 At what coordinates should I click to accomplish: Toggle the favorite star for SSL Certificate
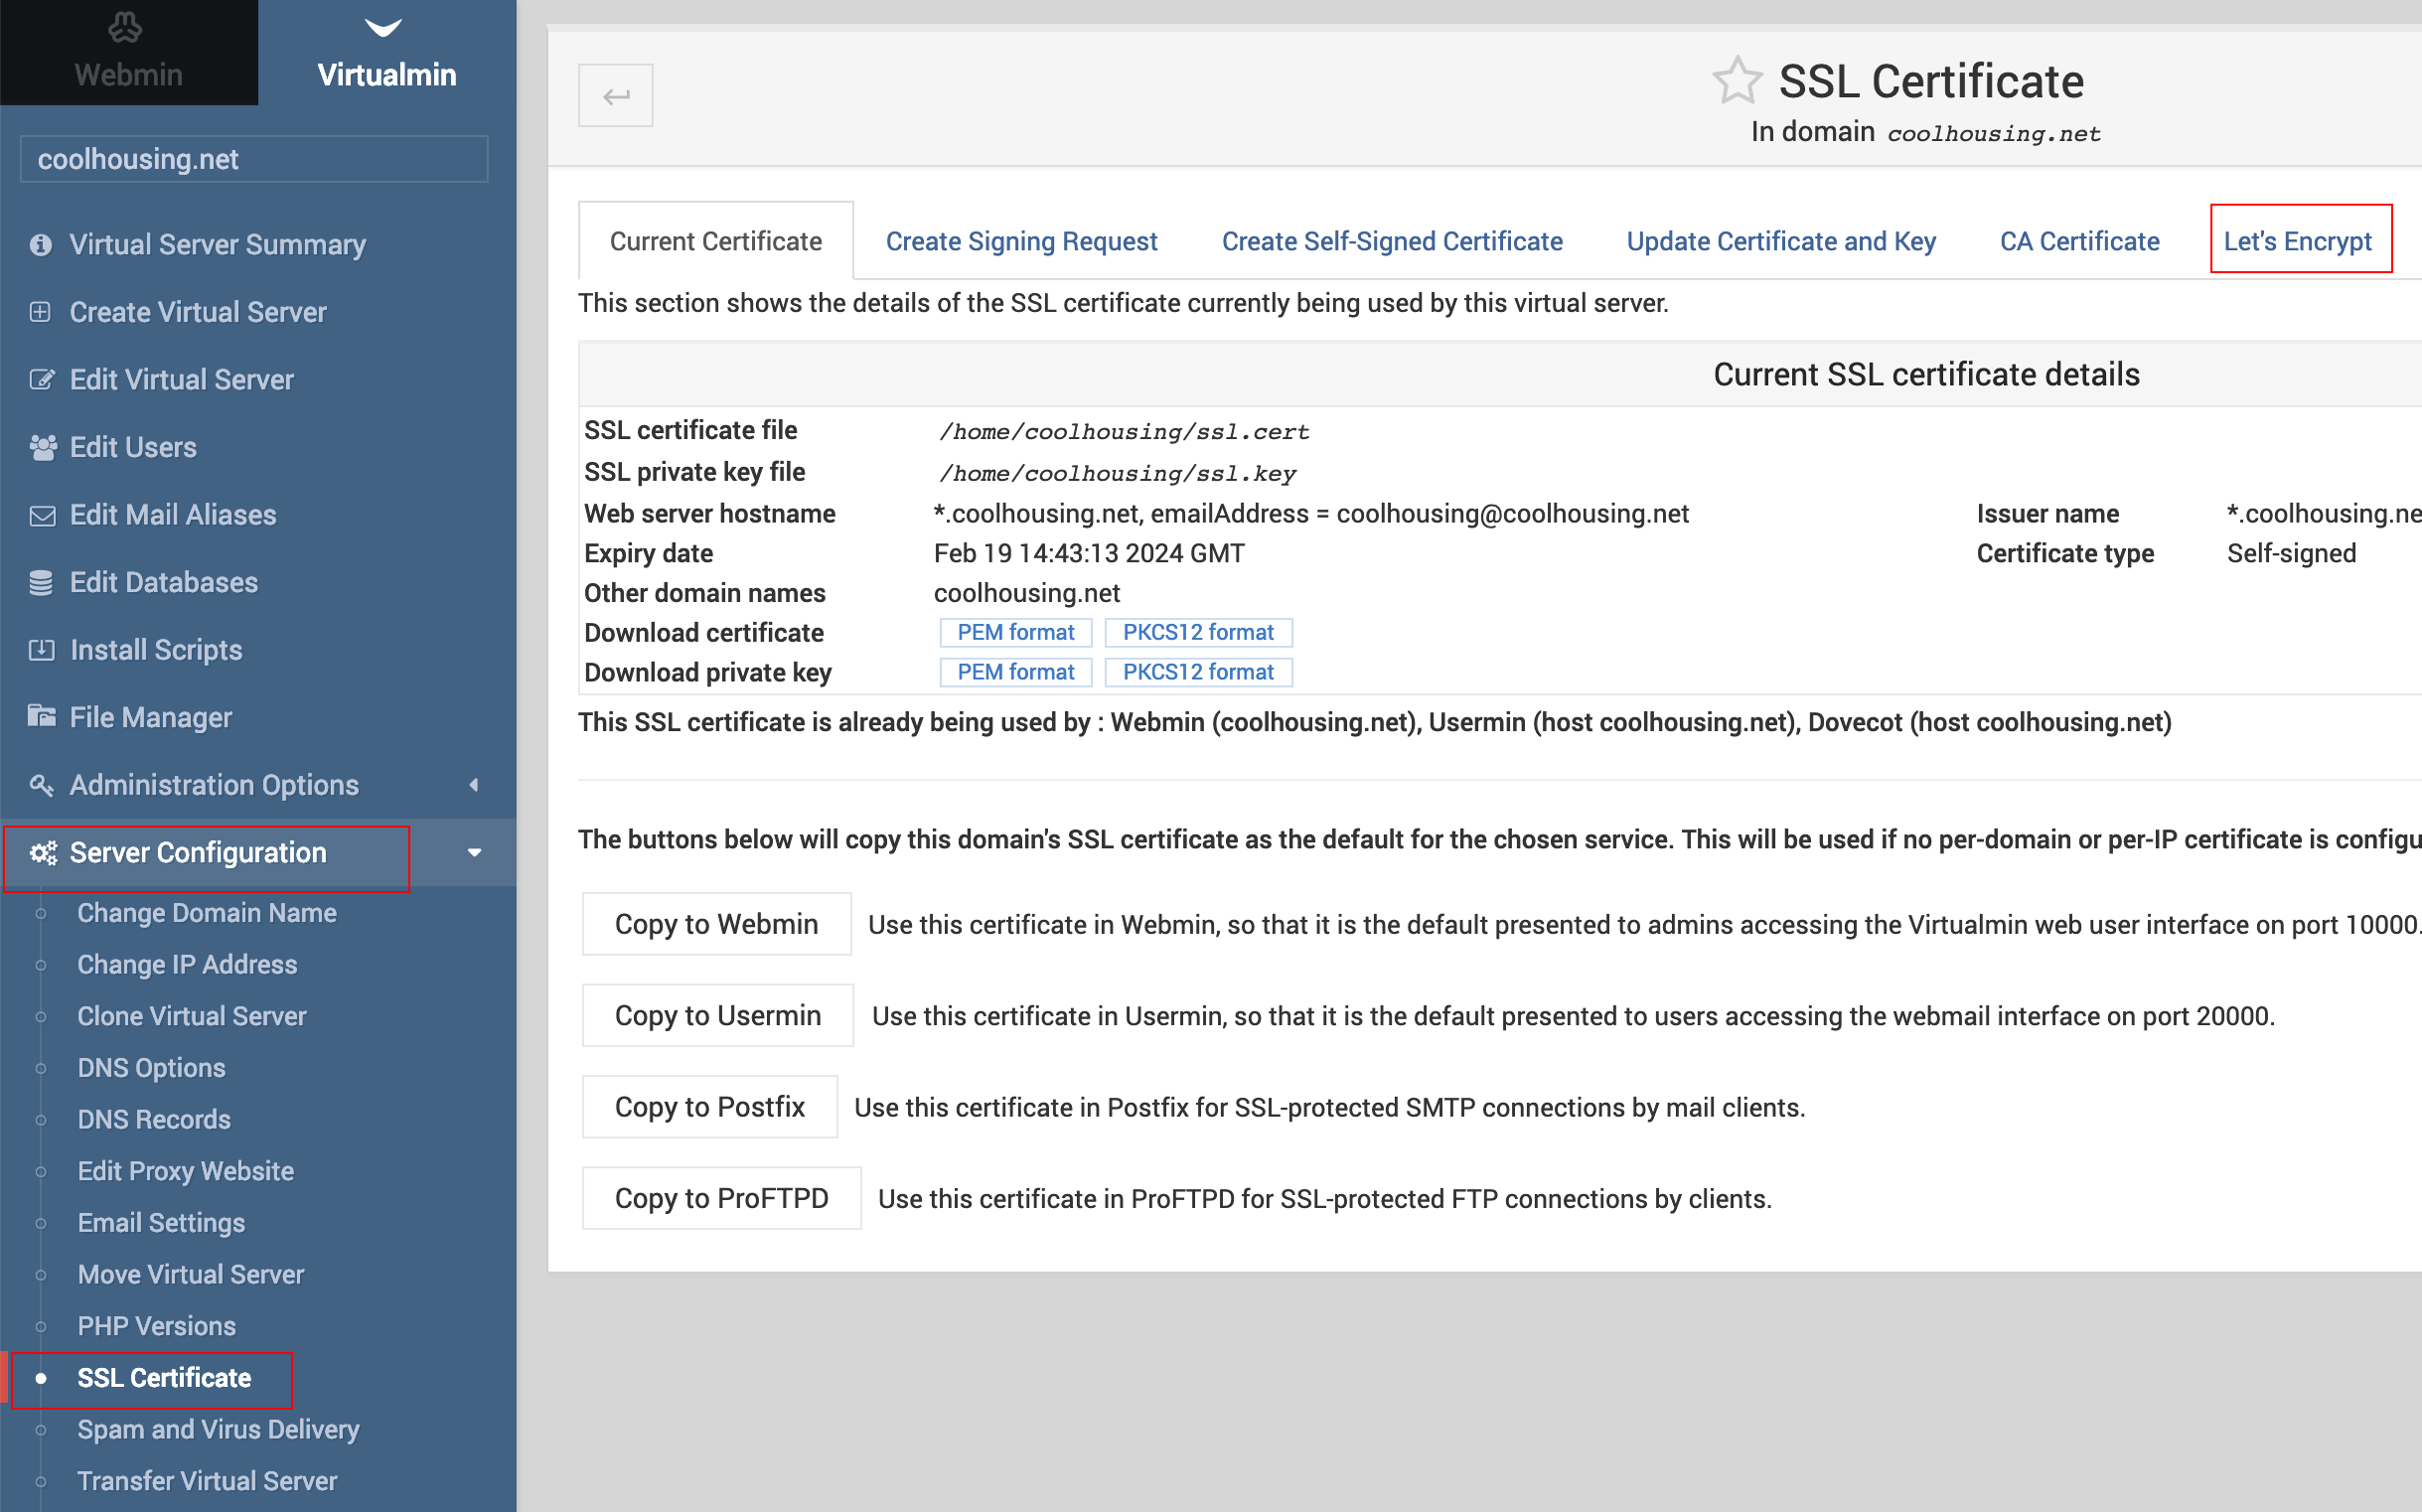coord(1735,78)
